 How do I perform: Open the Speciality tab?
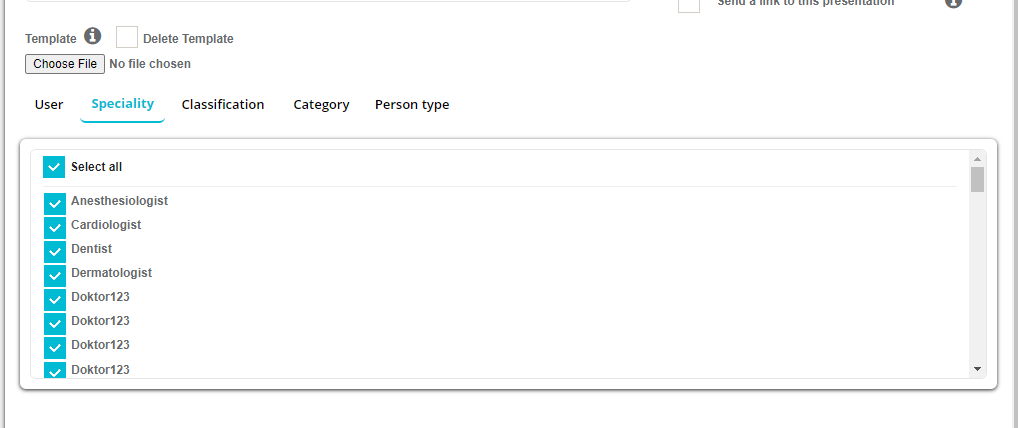click(x=122, y=104)
